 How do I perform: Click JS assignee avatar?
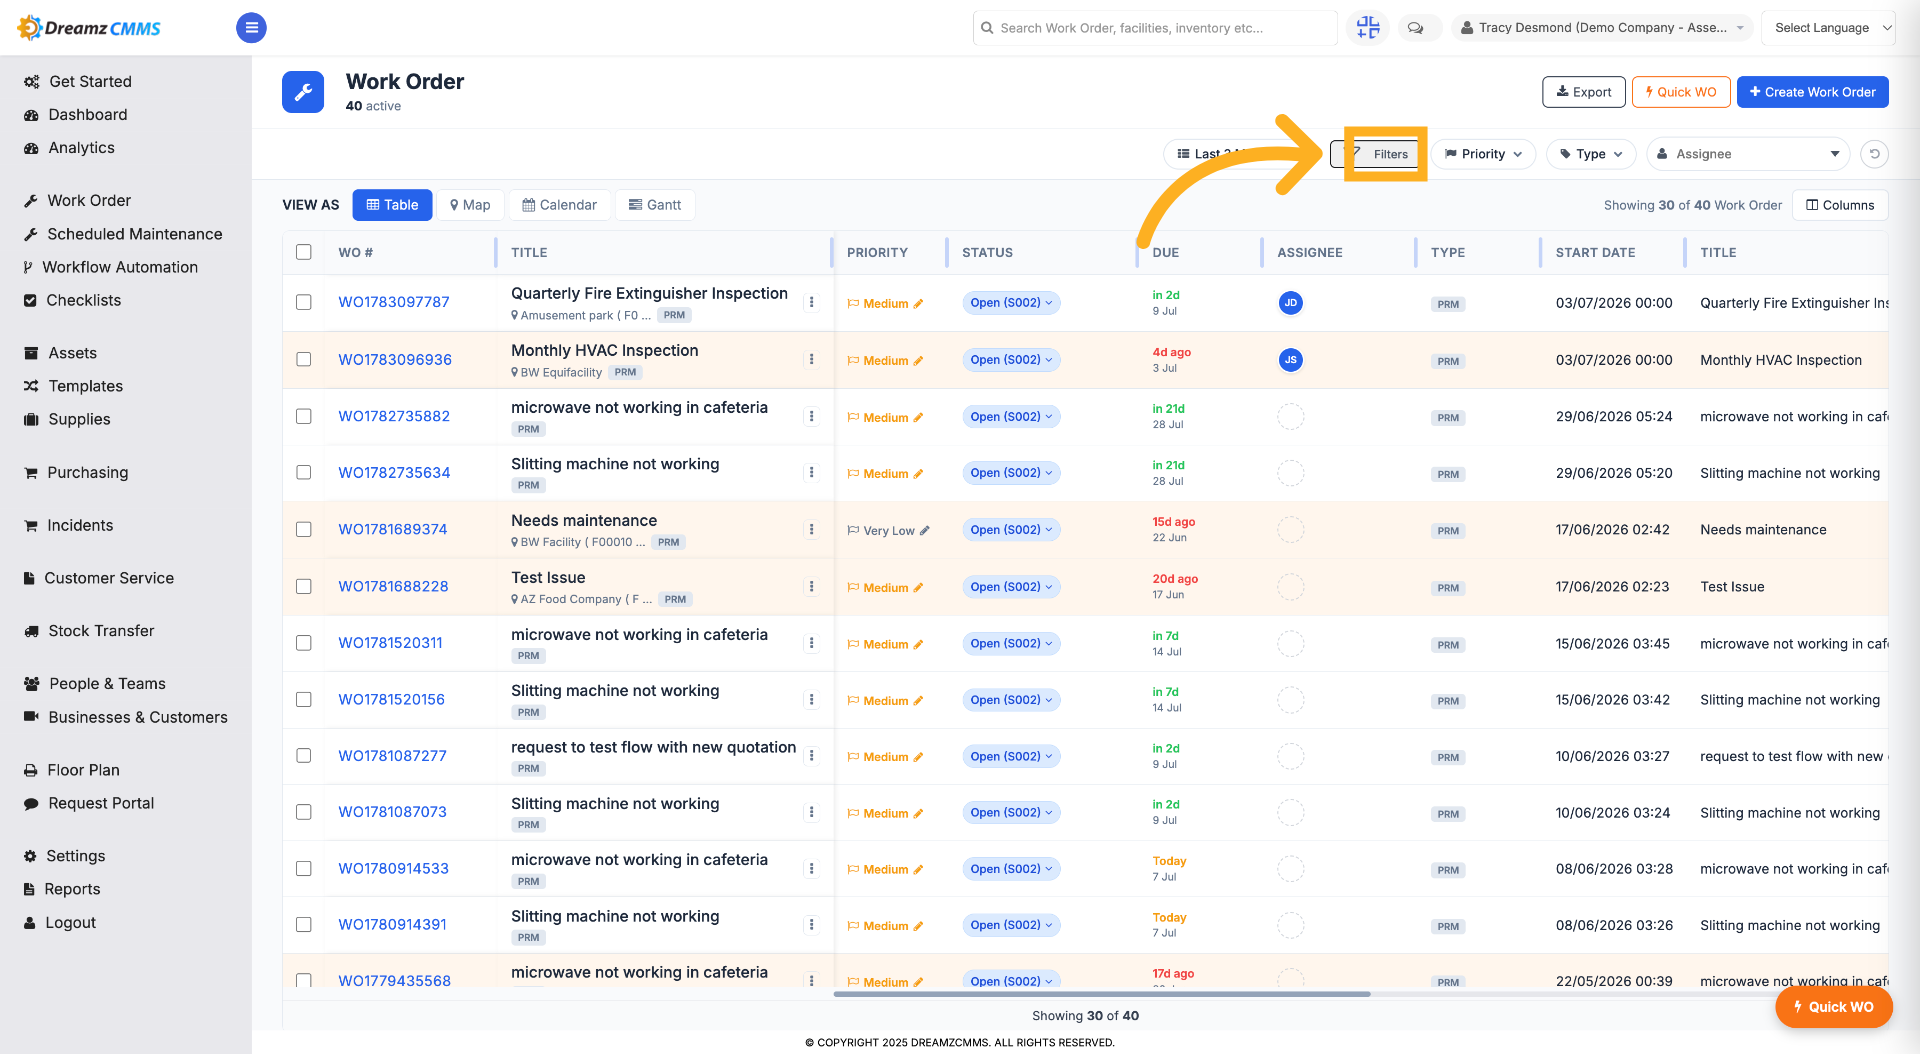point(1291,360)
